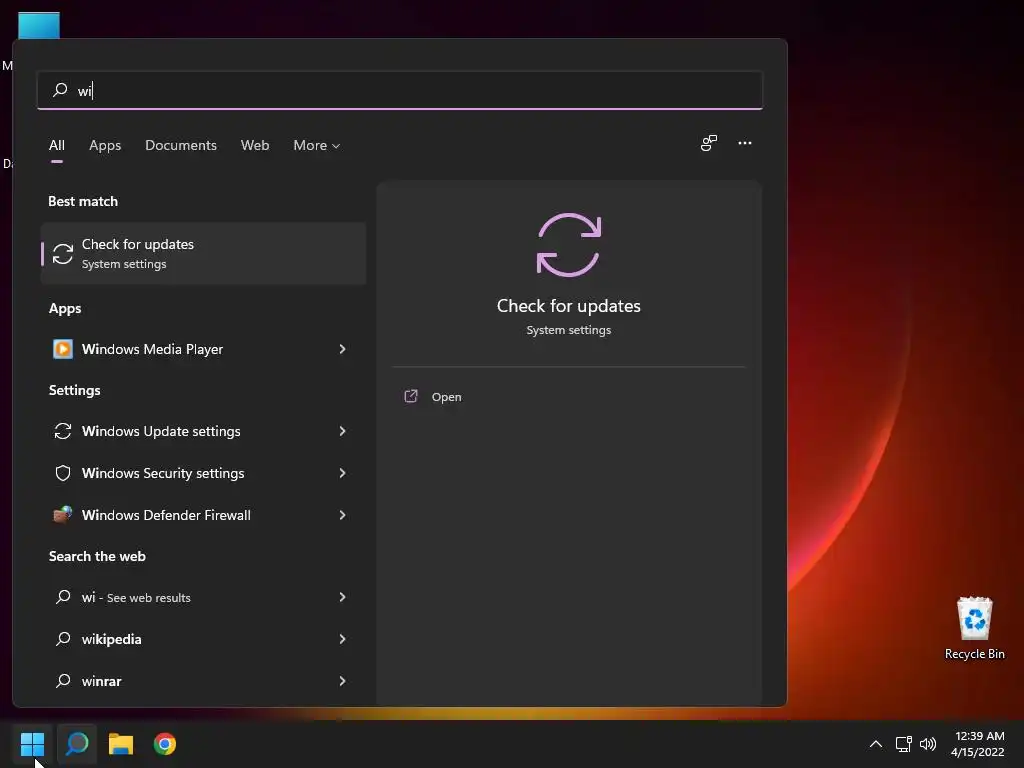
Task: Click the search icon beside wikipedia
Action: (x=63, y=638)
